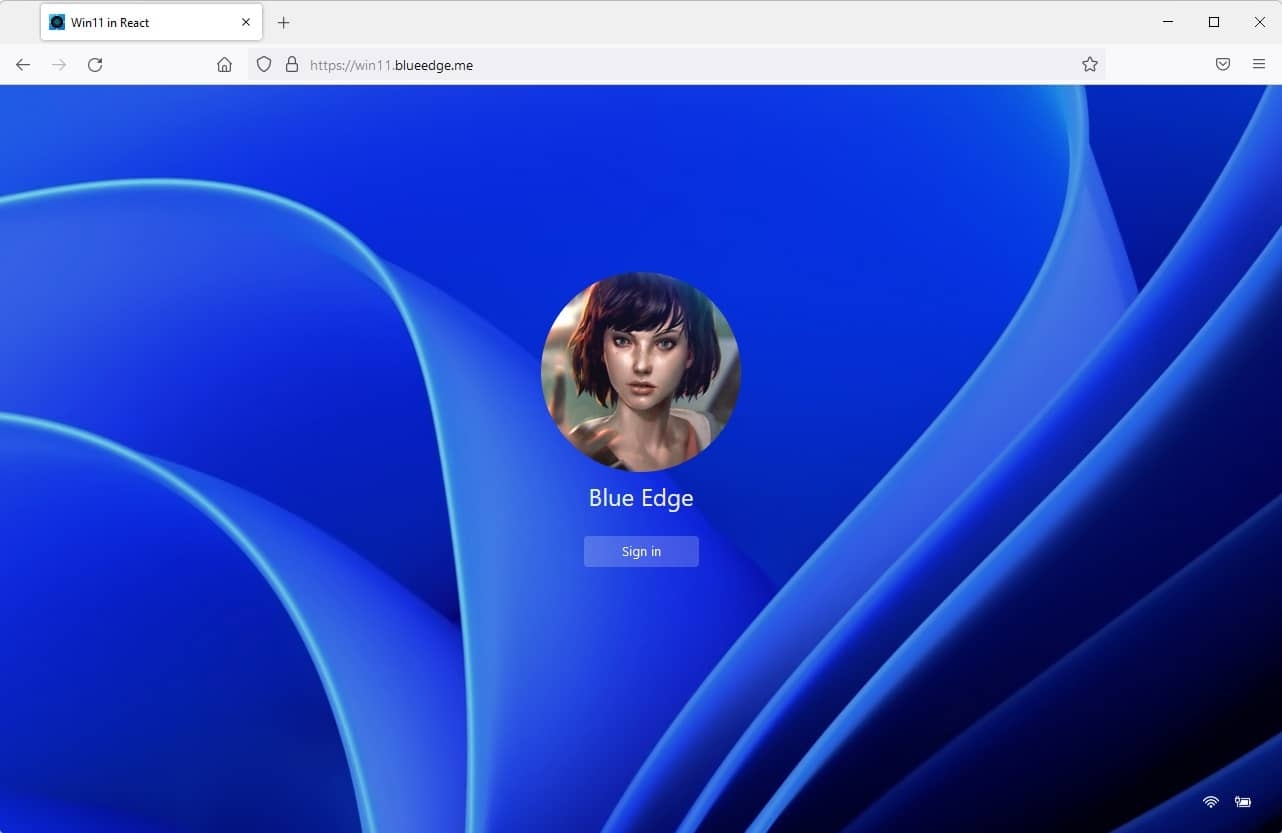Click the back navigation arrow

[x=22, y=64]
